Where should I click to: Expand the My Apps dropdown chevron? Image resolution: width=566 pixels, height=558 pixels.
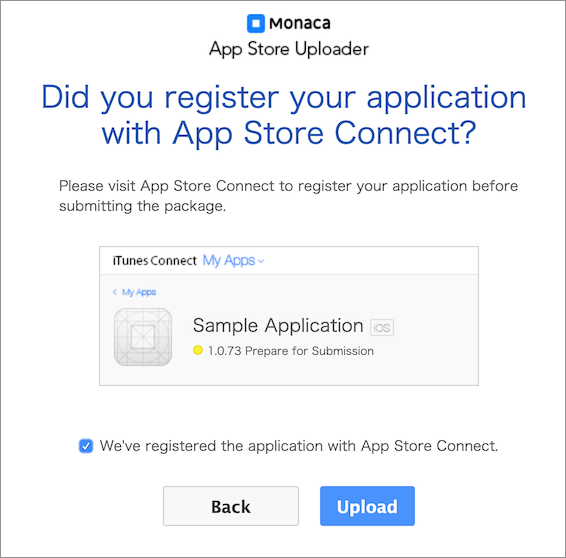[x=261, y=261]
